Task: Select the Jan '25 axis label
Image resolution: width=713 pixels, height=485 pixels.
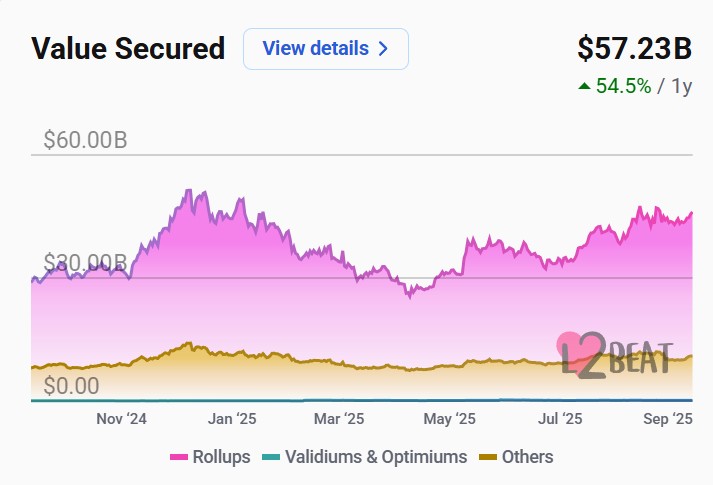Action: click(x=232, y=419)
